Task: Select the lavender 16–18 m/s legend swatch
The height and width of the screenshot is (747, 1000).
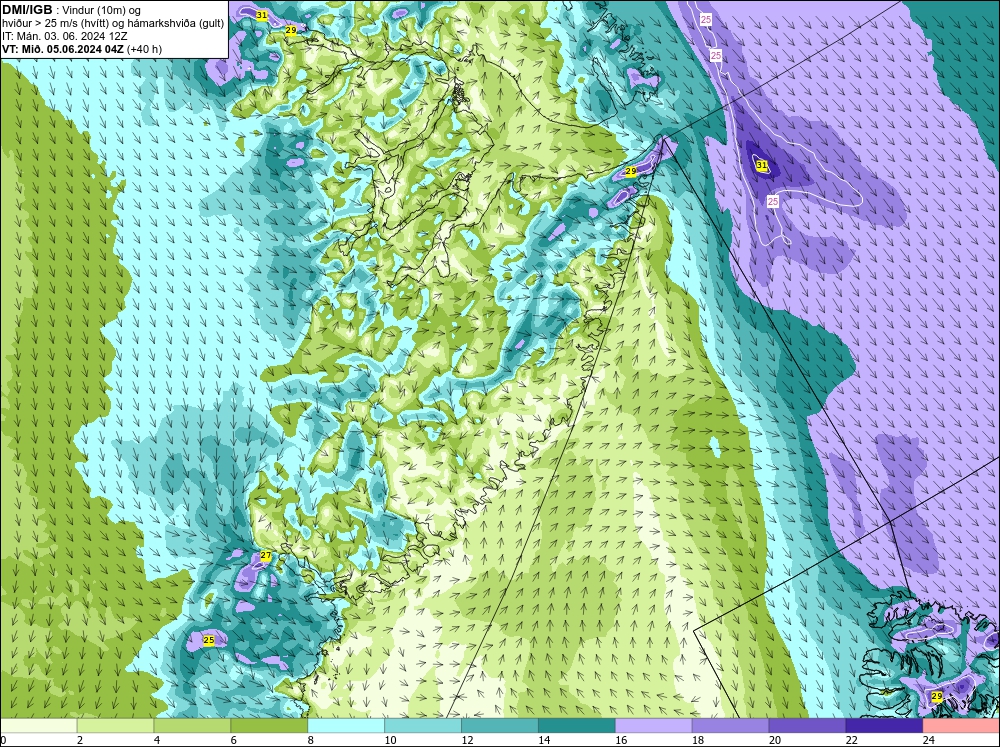Action: click(653, 725)
